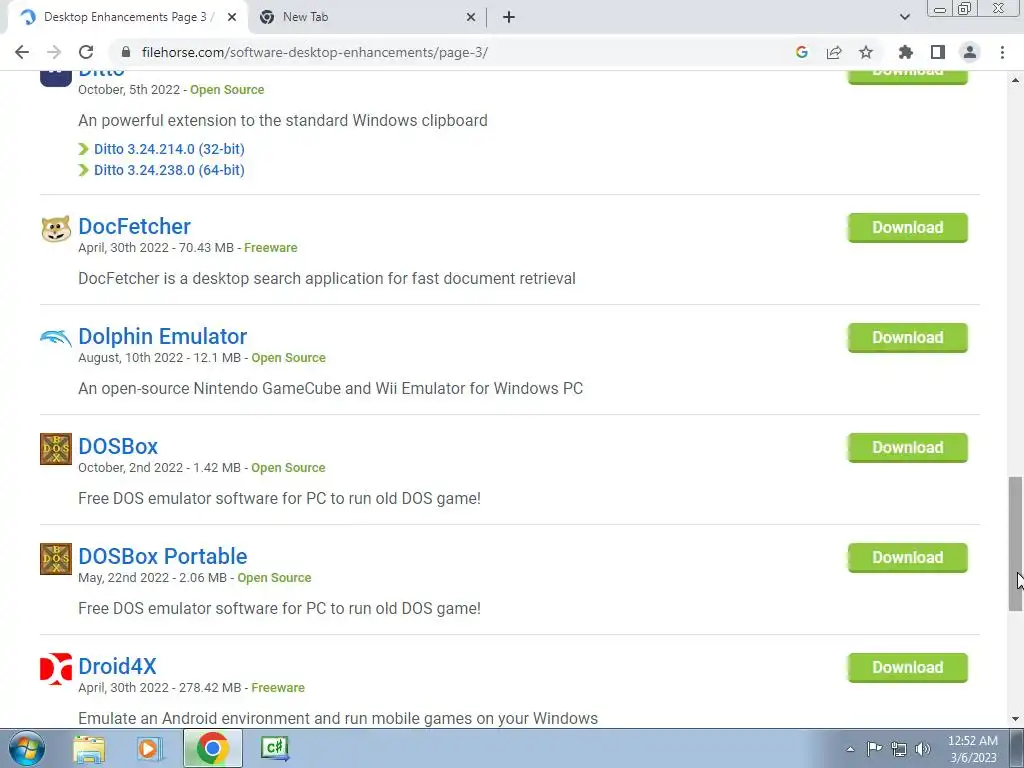Screen dimensions: 1024x768
Task: Click the page scrollbar thumb
Action: [1015, 544]
